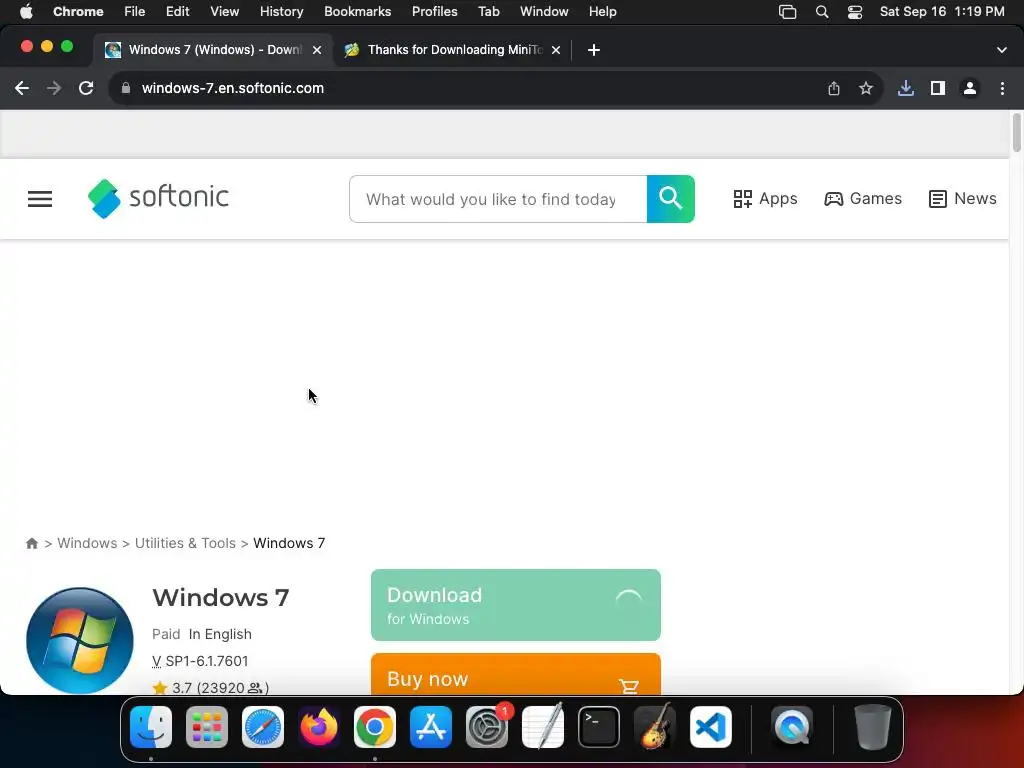Open App Store from the Dock

(431, 727)
